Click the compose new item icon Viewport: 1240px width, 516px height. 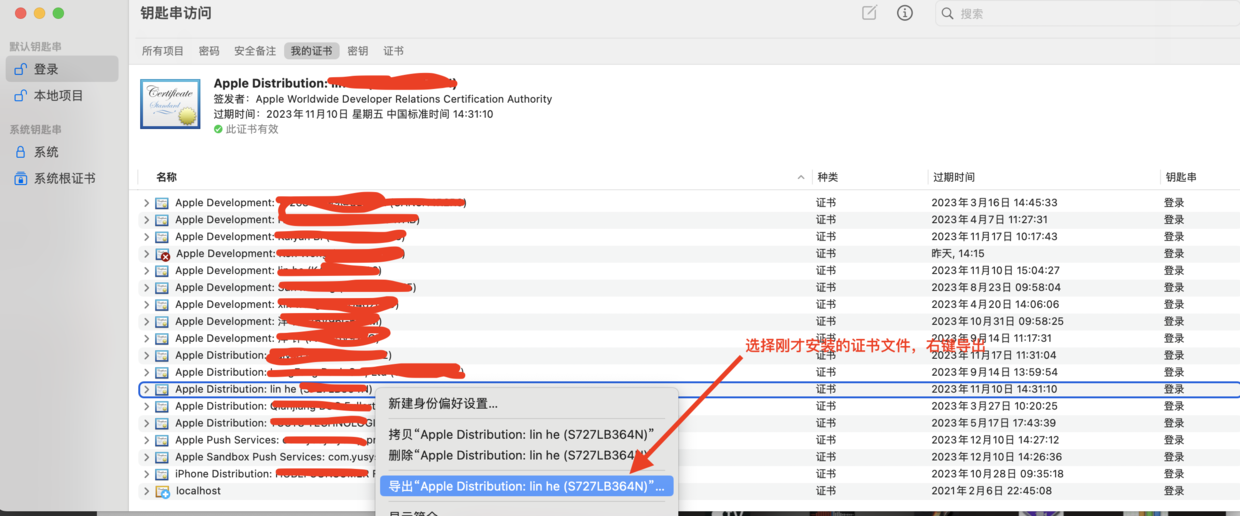(x=869, y=14)
